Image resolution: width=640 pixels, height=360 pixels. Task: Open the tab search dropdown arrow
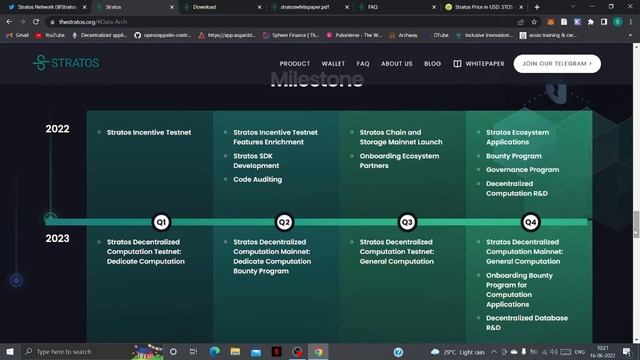click(573, 7)
